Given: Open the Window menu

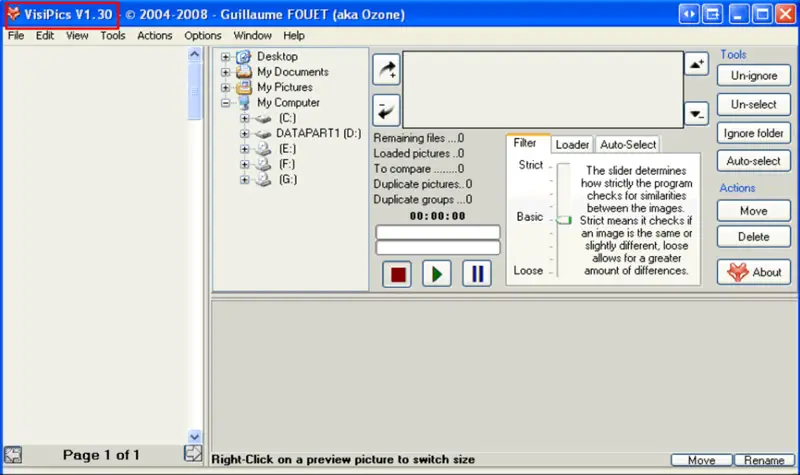Looking at the screenshot, I should coord(253,36).
